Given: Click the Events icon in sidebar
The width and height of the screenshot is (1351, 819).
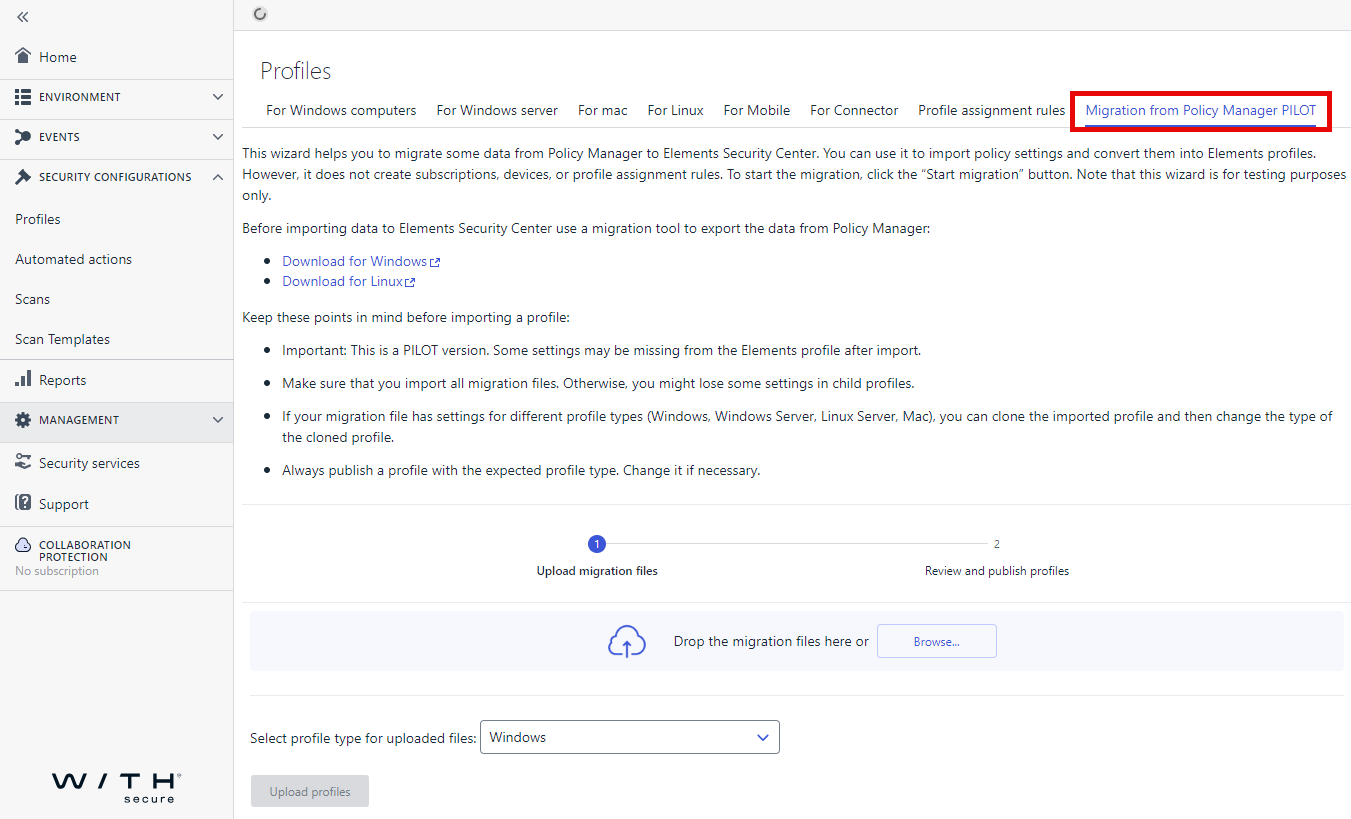Looking at the screenshot, I should pos(23,137).
